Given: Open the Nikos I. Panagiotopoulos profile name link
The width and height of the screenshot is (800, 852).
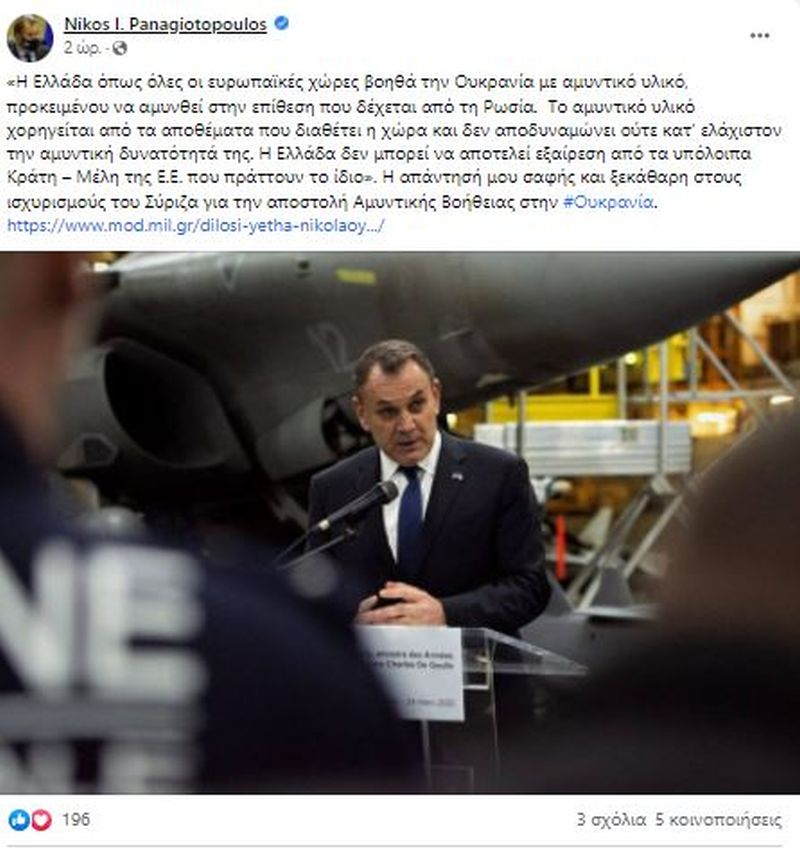Looking at the screenshot, I should click(x=165, y=24).
